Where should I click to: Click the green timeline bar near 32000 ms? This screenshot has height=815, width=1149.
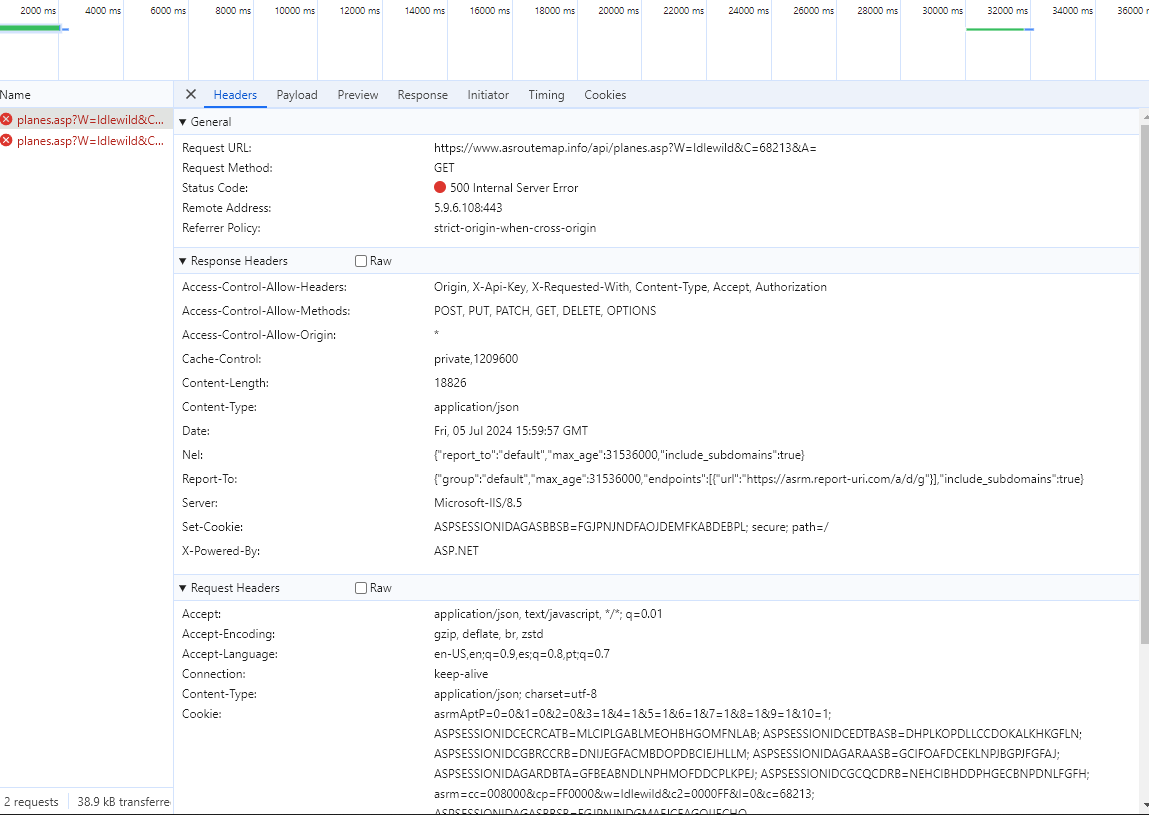995,29
